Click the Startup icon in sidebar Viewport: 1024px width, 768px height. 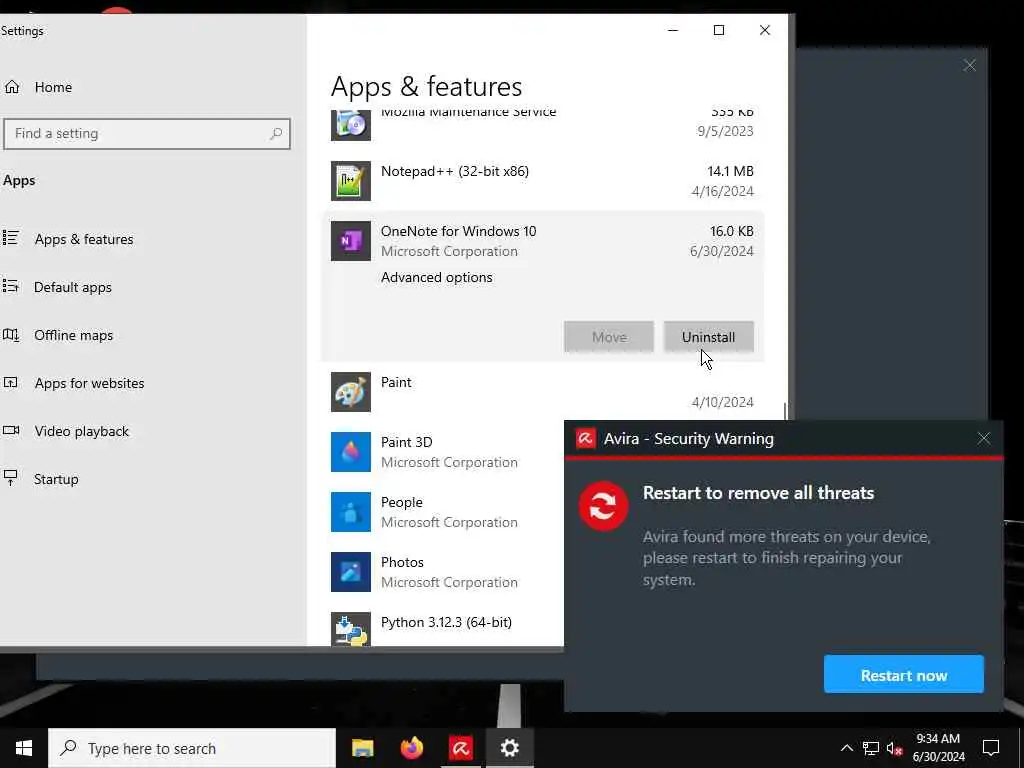10,478
